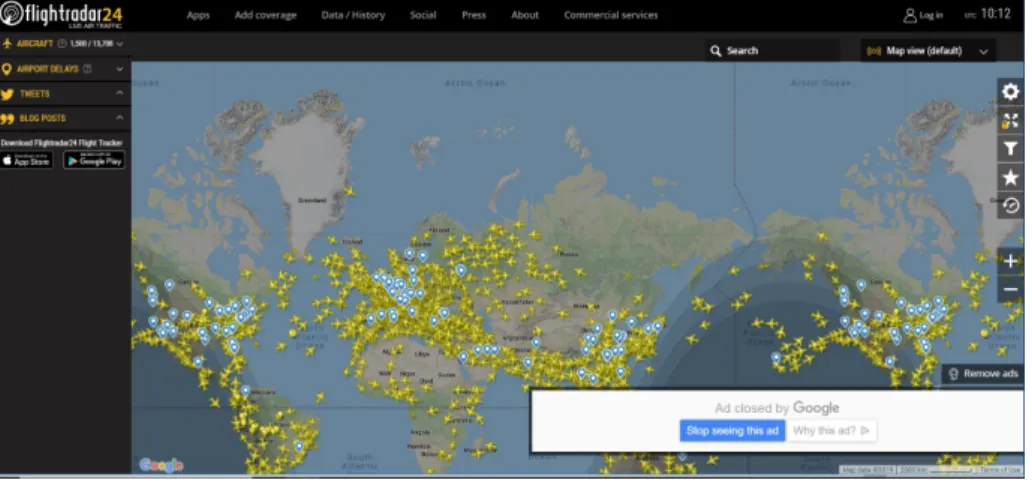Open the flight filter funnel icon
The height and width of the screenshot is (483, 1032).
coord(1010,149)
